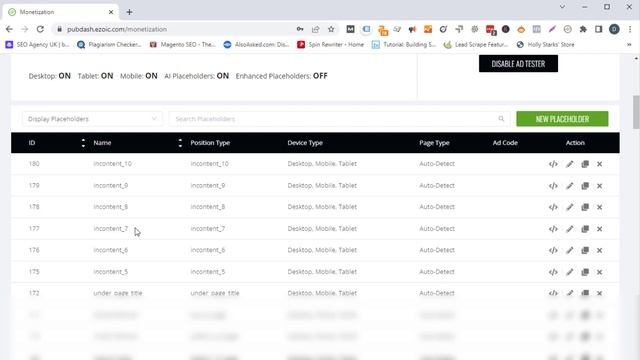
Task: Delete the incontent_9 placeholder
Action: tap(600, 186)
